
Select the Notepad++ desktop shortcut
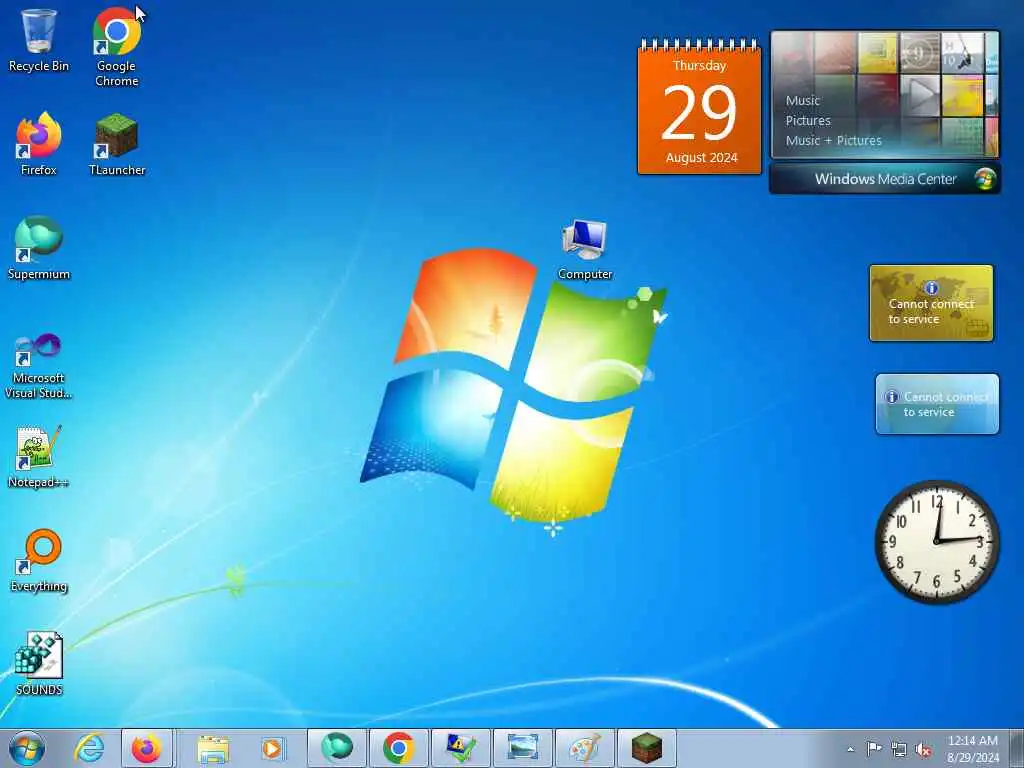pyautogui.click(x=39, y=456)
